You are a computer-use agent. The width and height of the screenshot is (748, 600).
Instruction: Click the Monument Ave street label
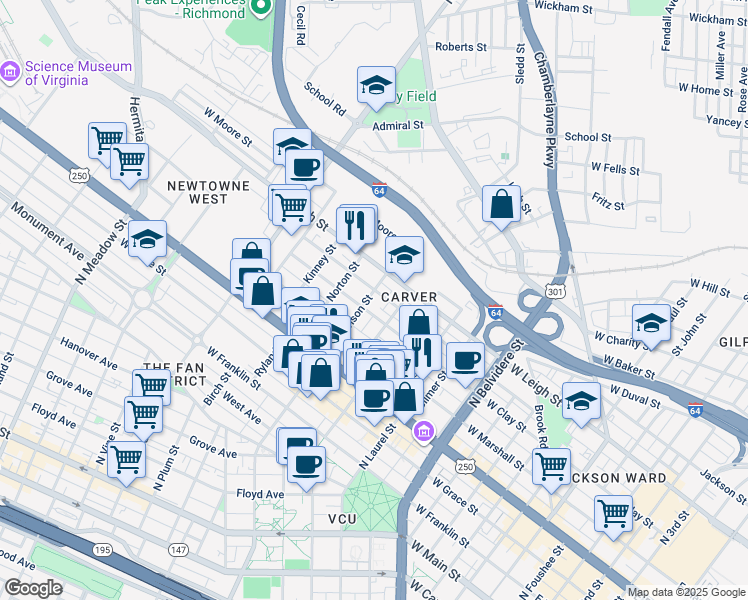click(47, 231)
